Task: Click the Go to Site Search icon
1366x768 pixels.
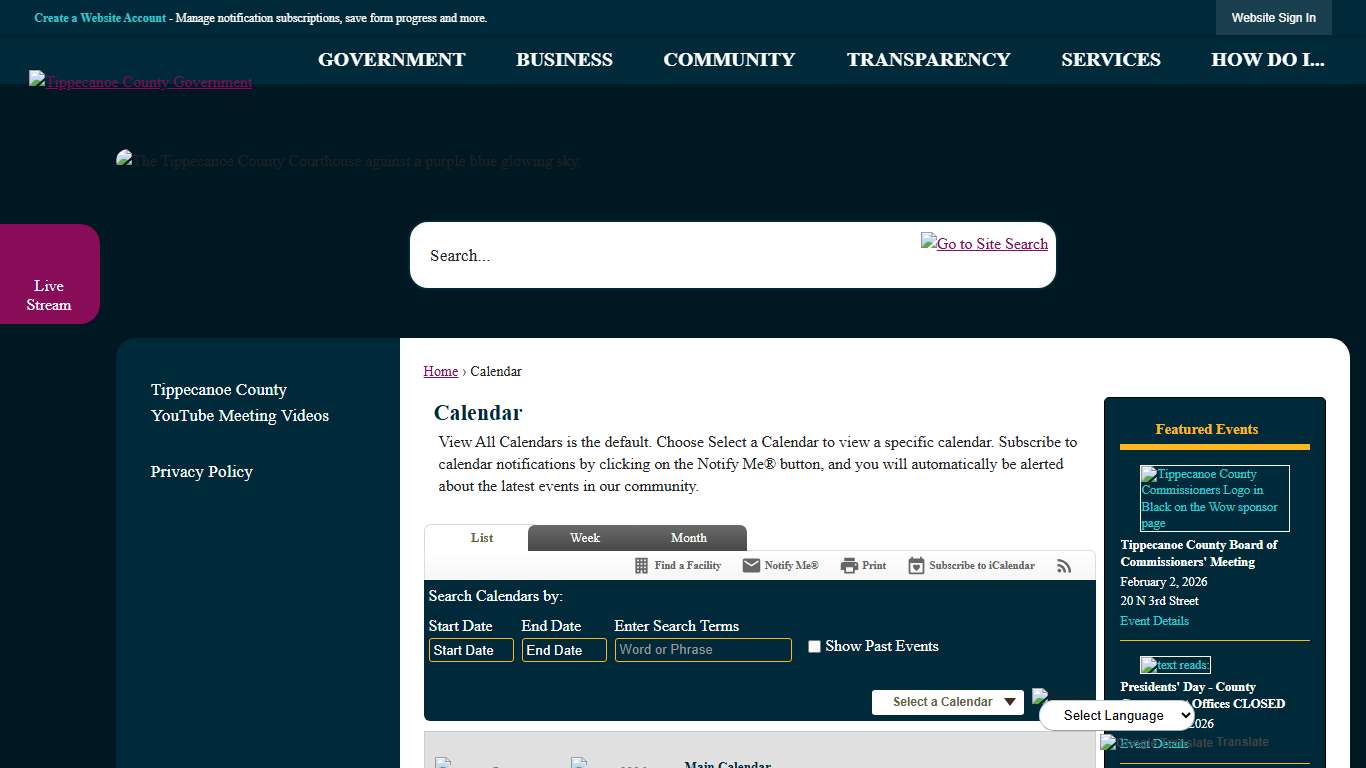Action: tap(984, 243)
